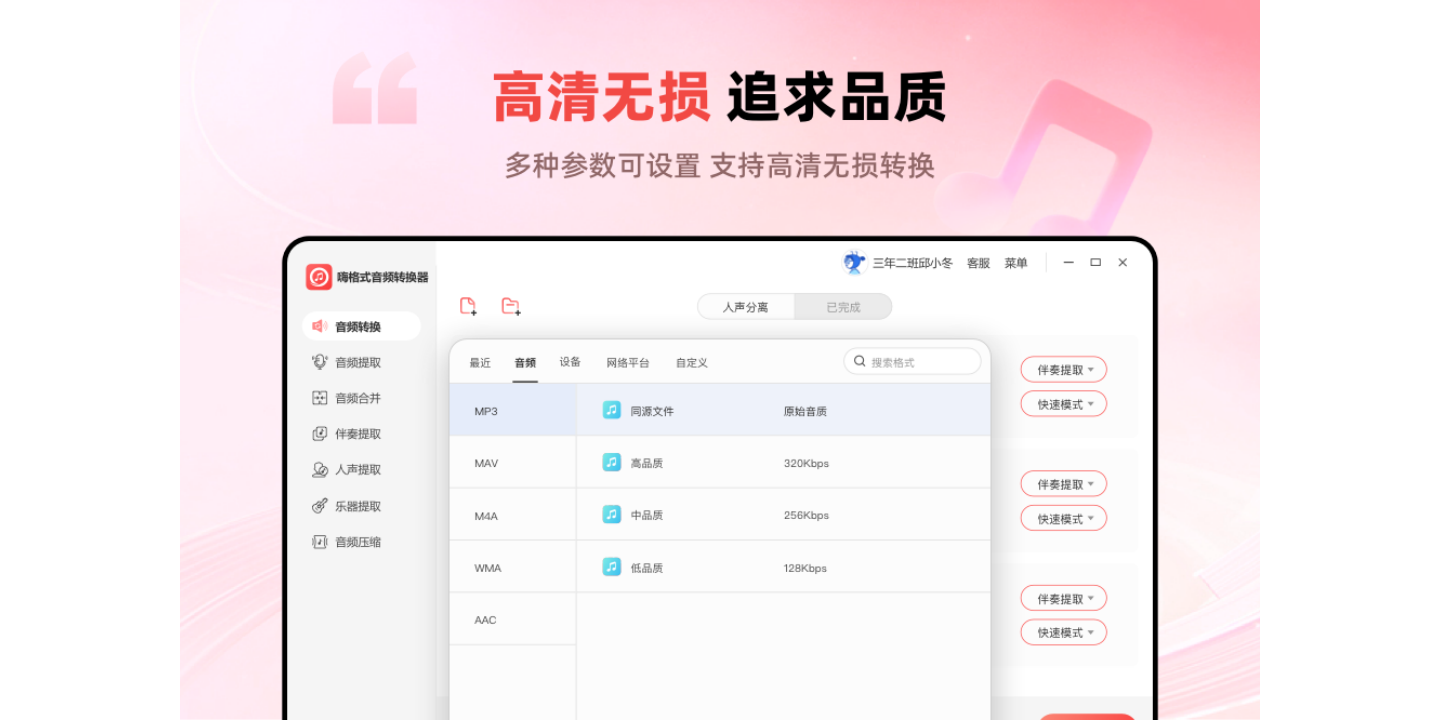Click the add file icon
This screenshot has width=1440, height=720.
click(x=468, y=307)
